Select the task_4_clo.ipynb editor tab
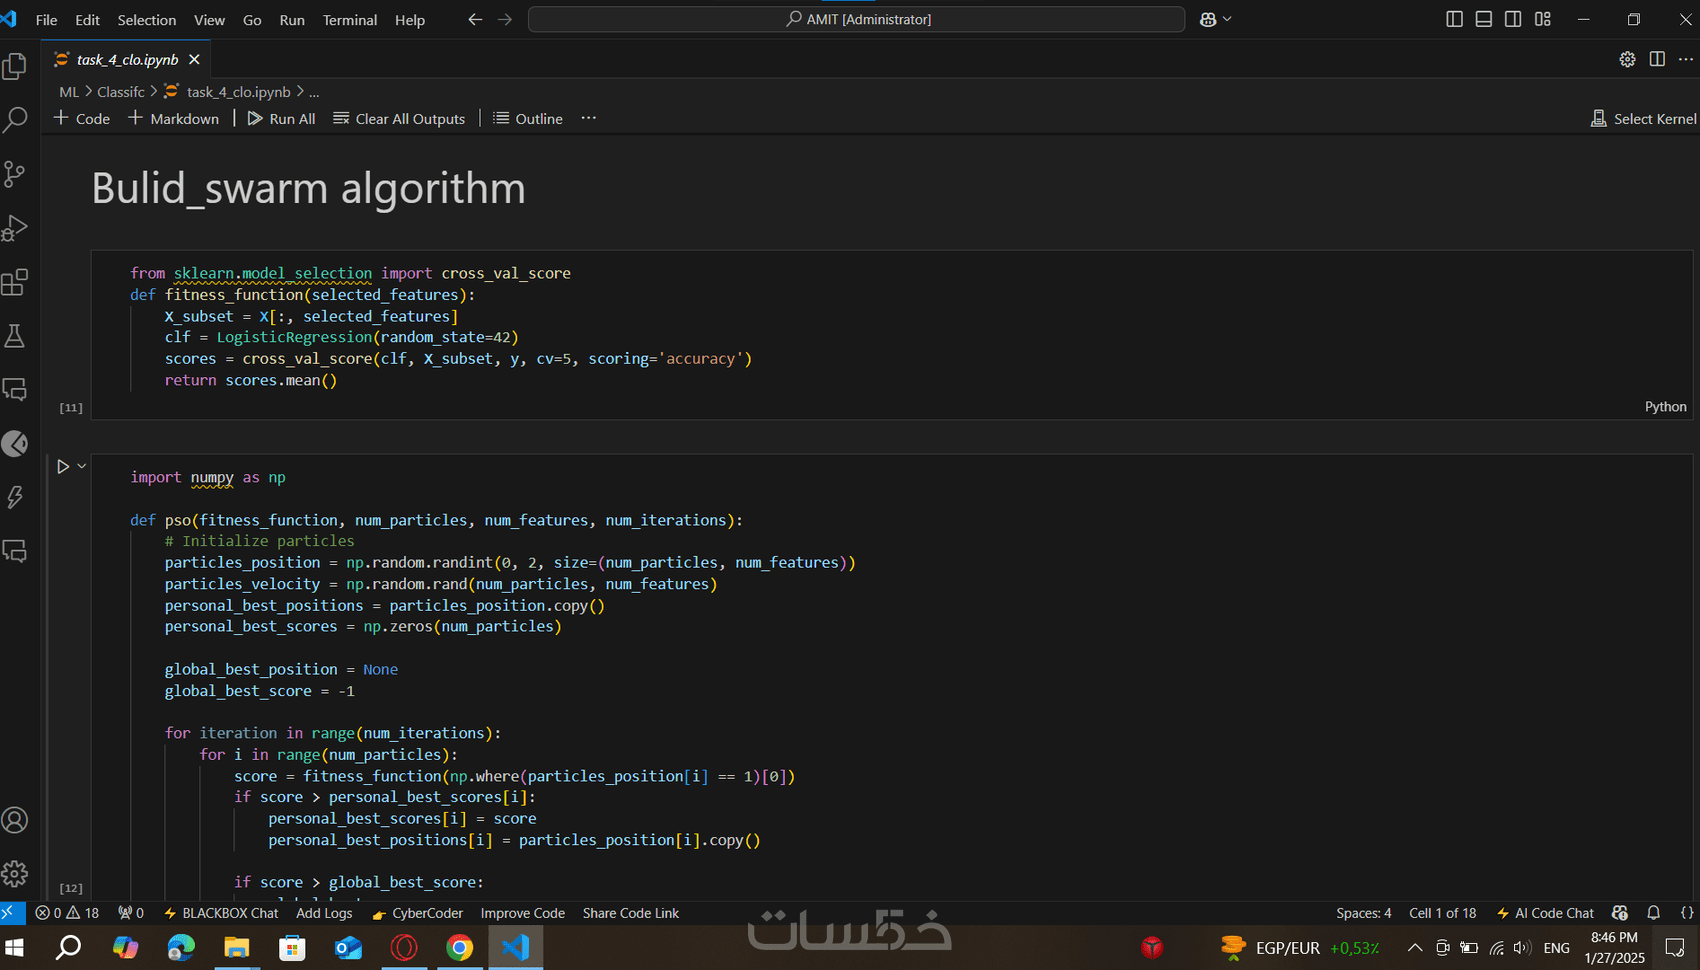This screenshot has width=1700, height=970. click(126, 59)
